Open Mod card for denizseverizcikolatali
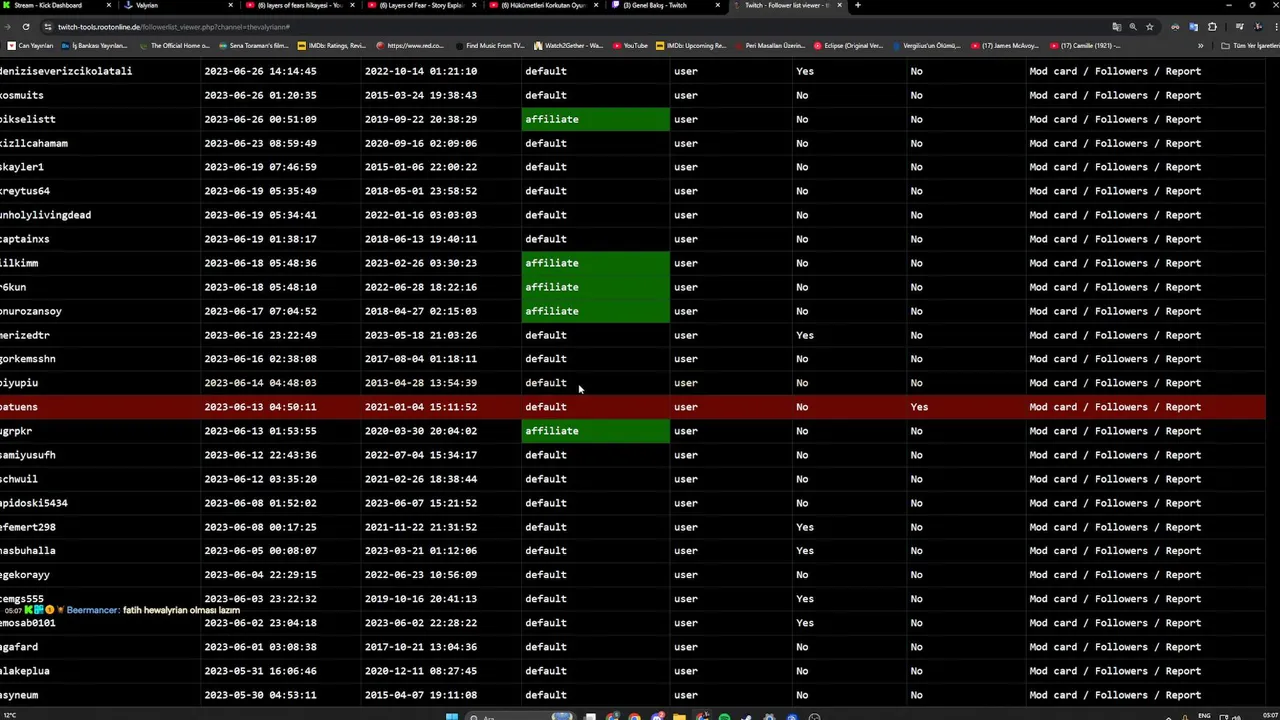 (x=1053, y=71)
